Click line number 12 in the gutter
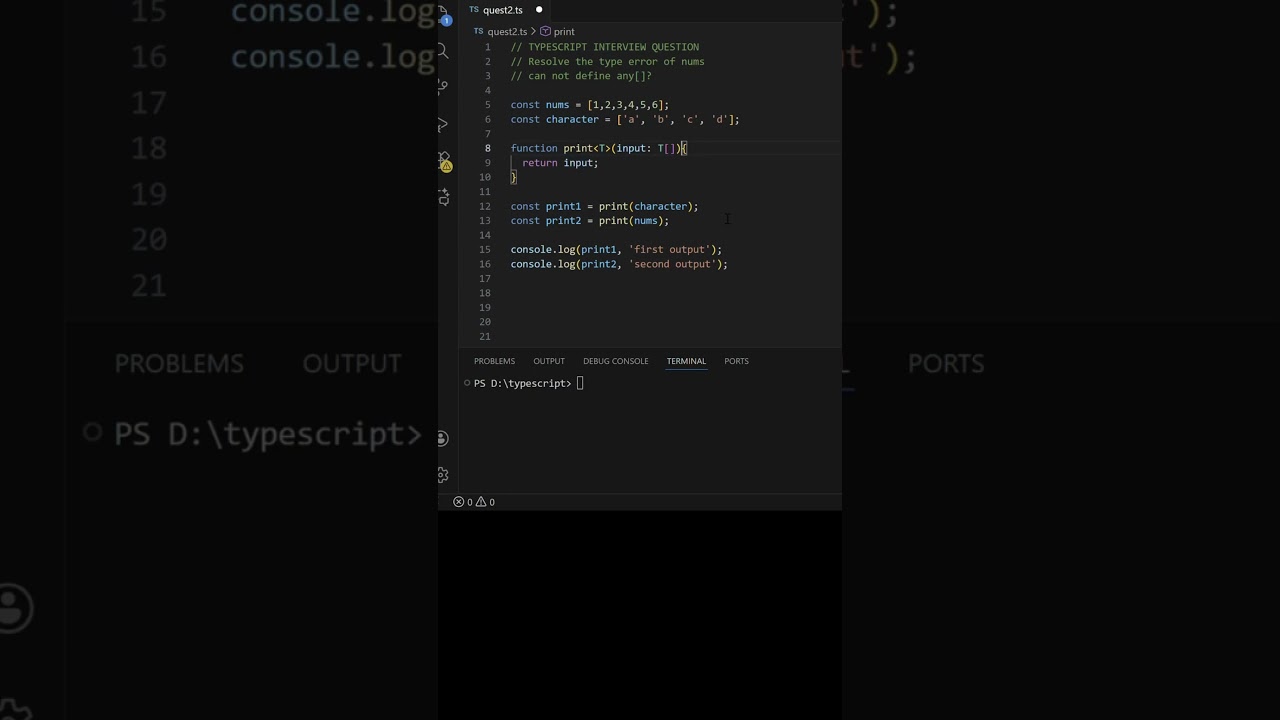The image size is (1280, 720). tap(485, 206)
